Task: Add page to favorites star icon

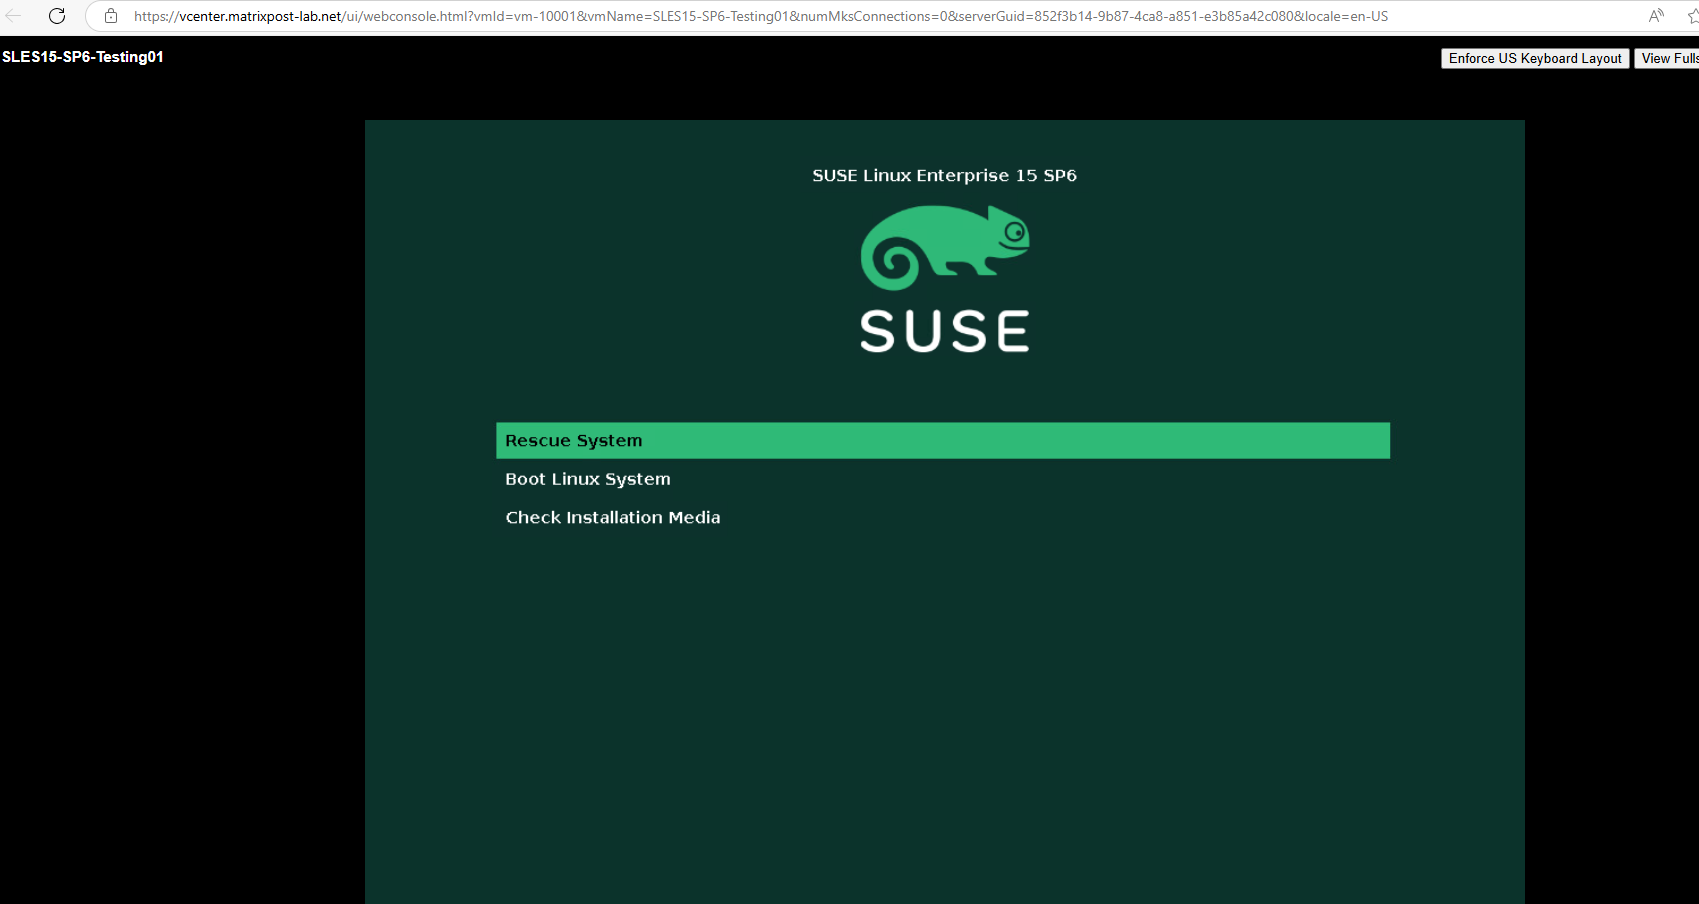Action: [x=1692, y=16]
